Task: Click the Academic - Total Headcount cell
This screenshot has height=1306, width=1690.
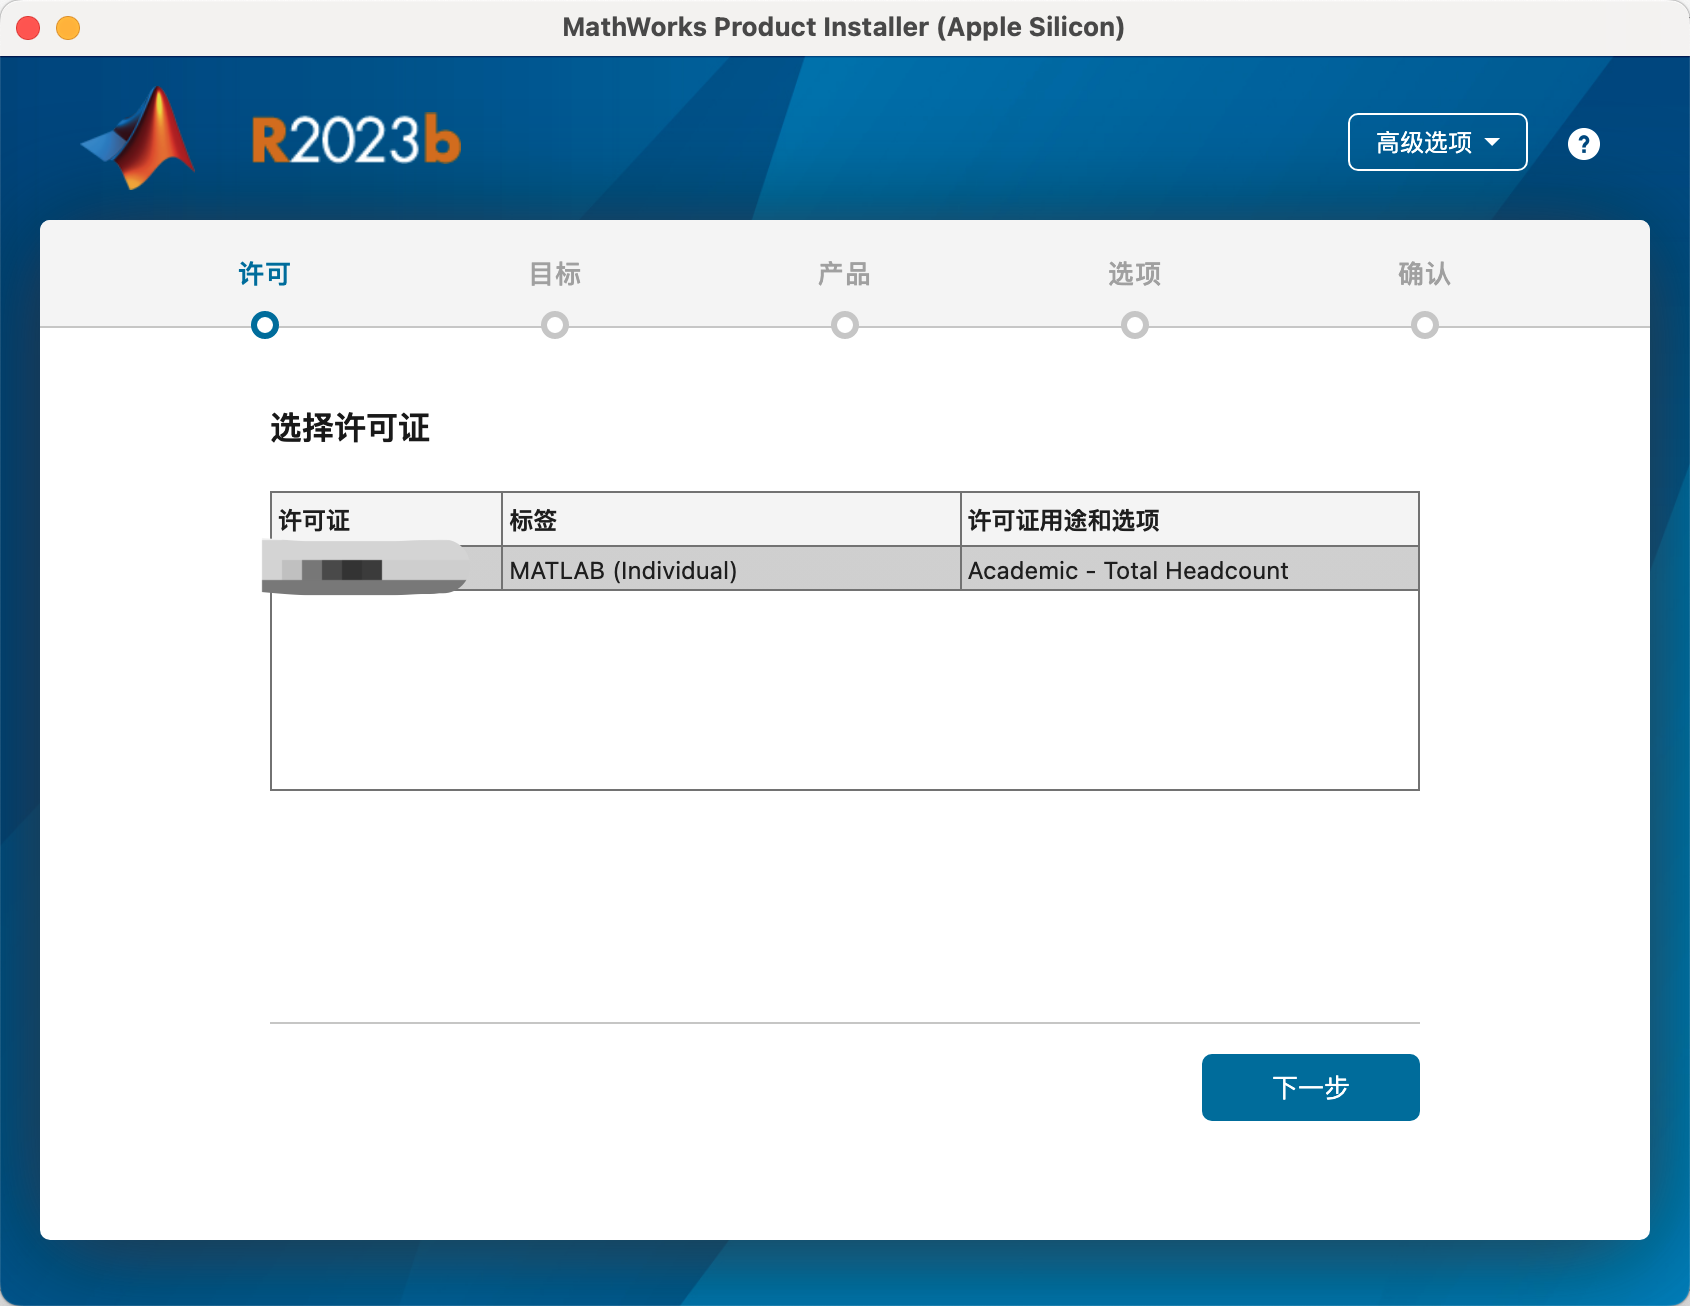Action: click(1189, 569)
